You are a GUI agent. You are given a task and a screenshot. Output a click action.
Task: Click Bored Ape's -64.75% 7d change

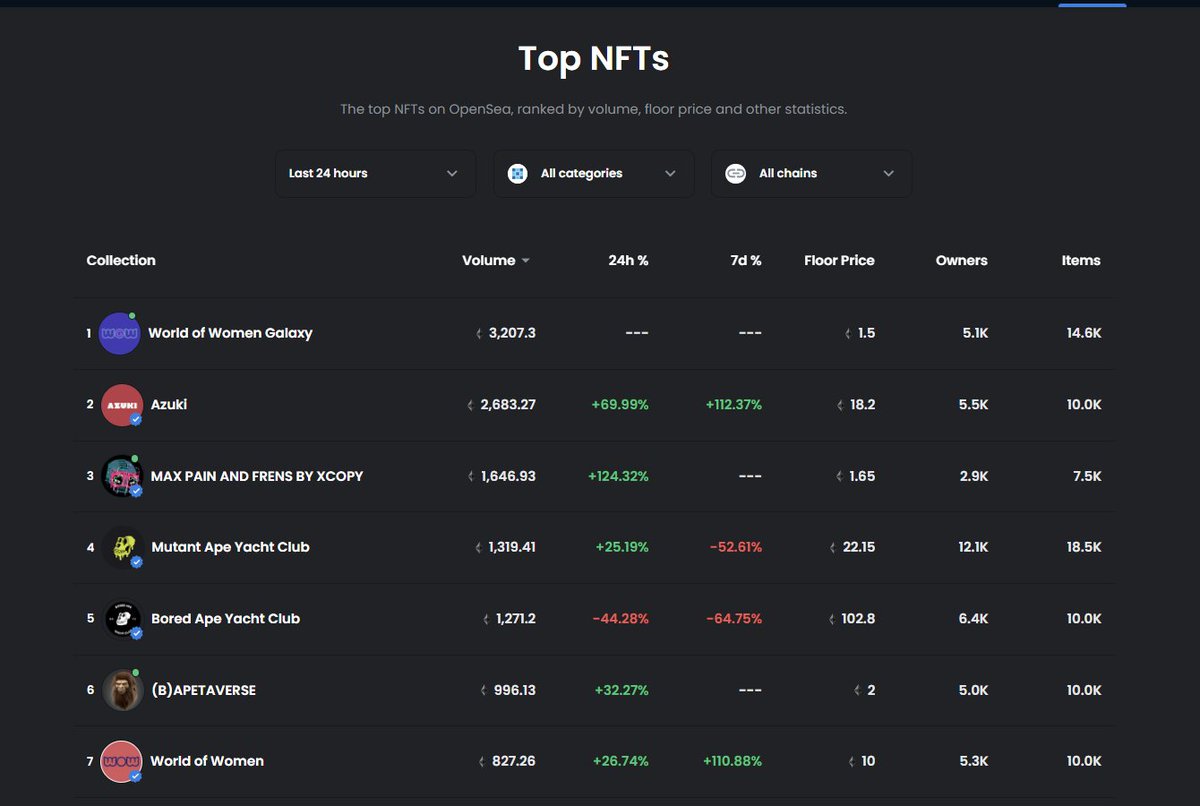click(x=734, y=619)
